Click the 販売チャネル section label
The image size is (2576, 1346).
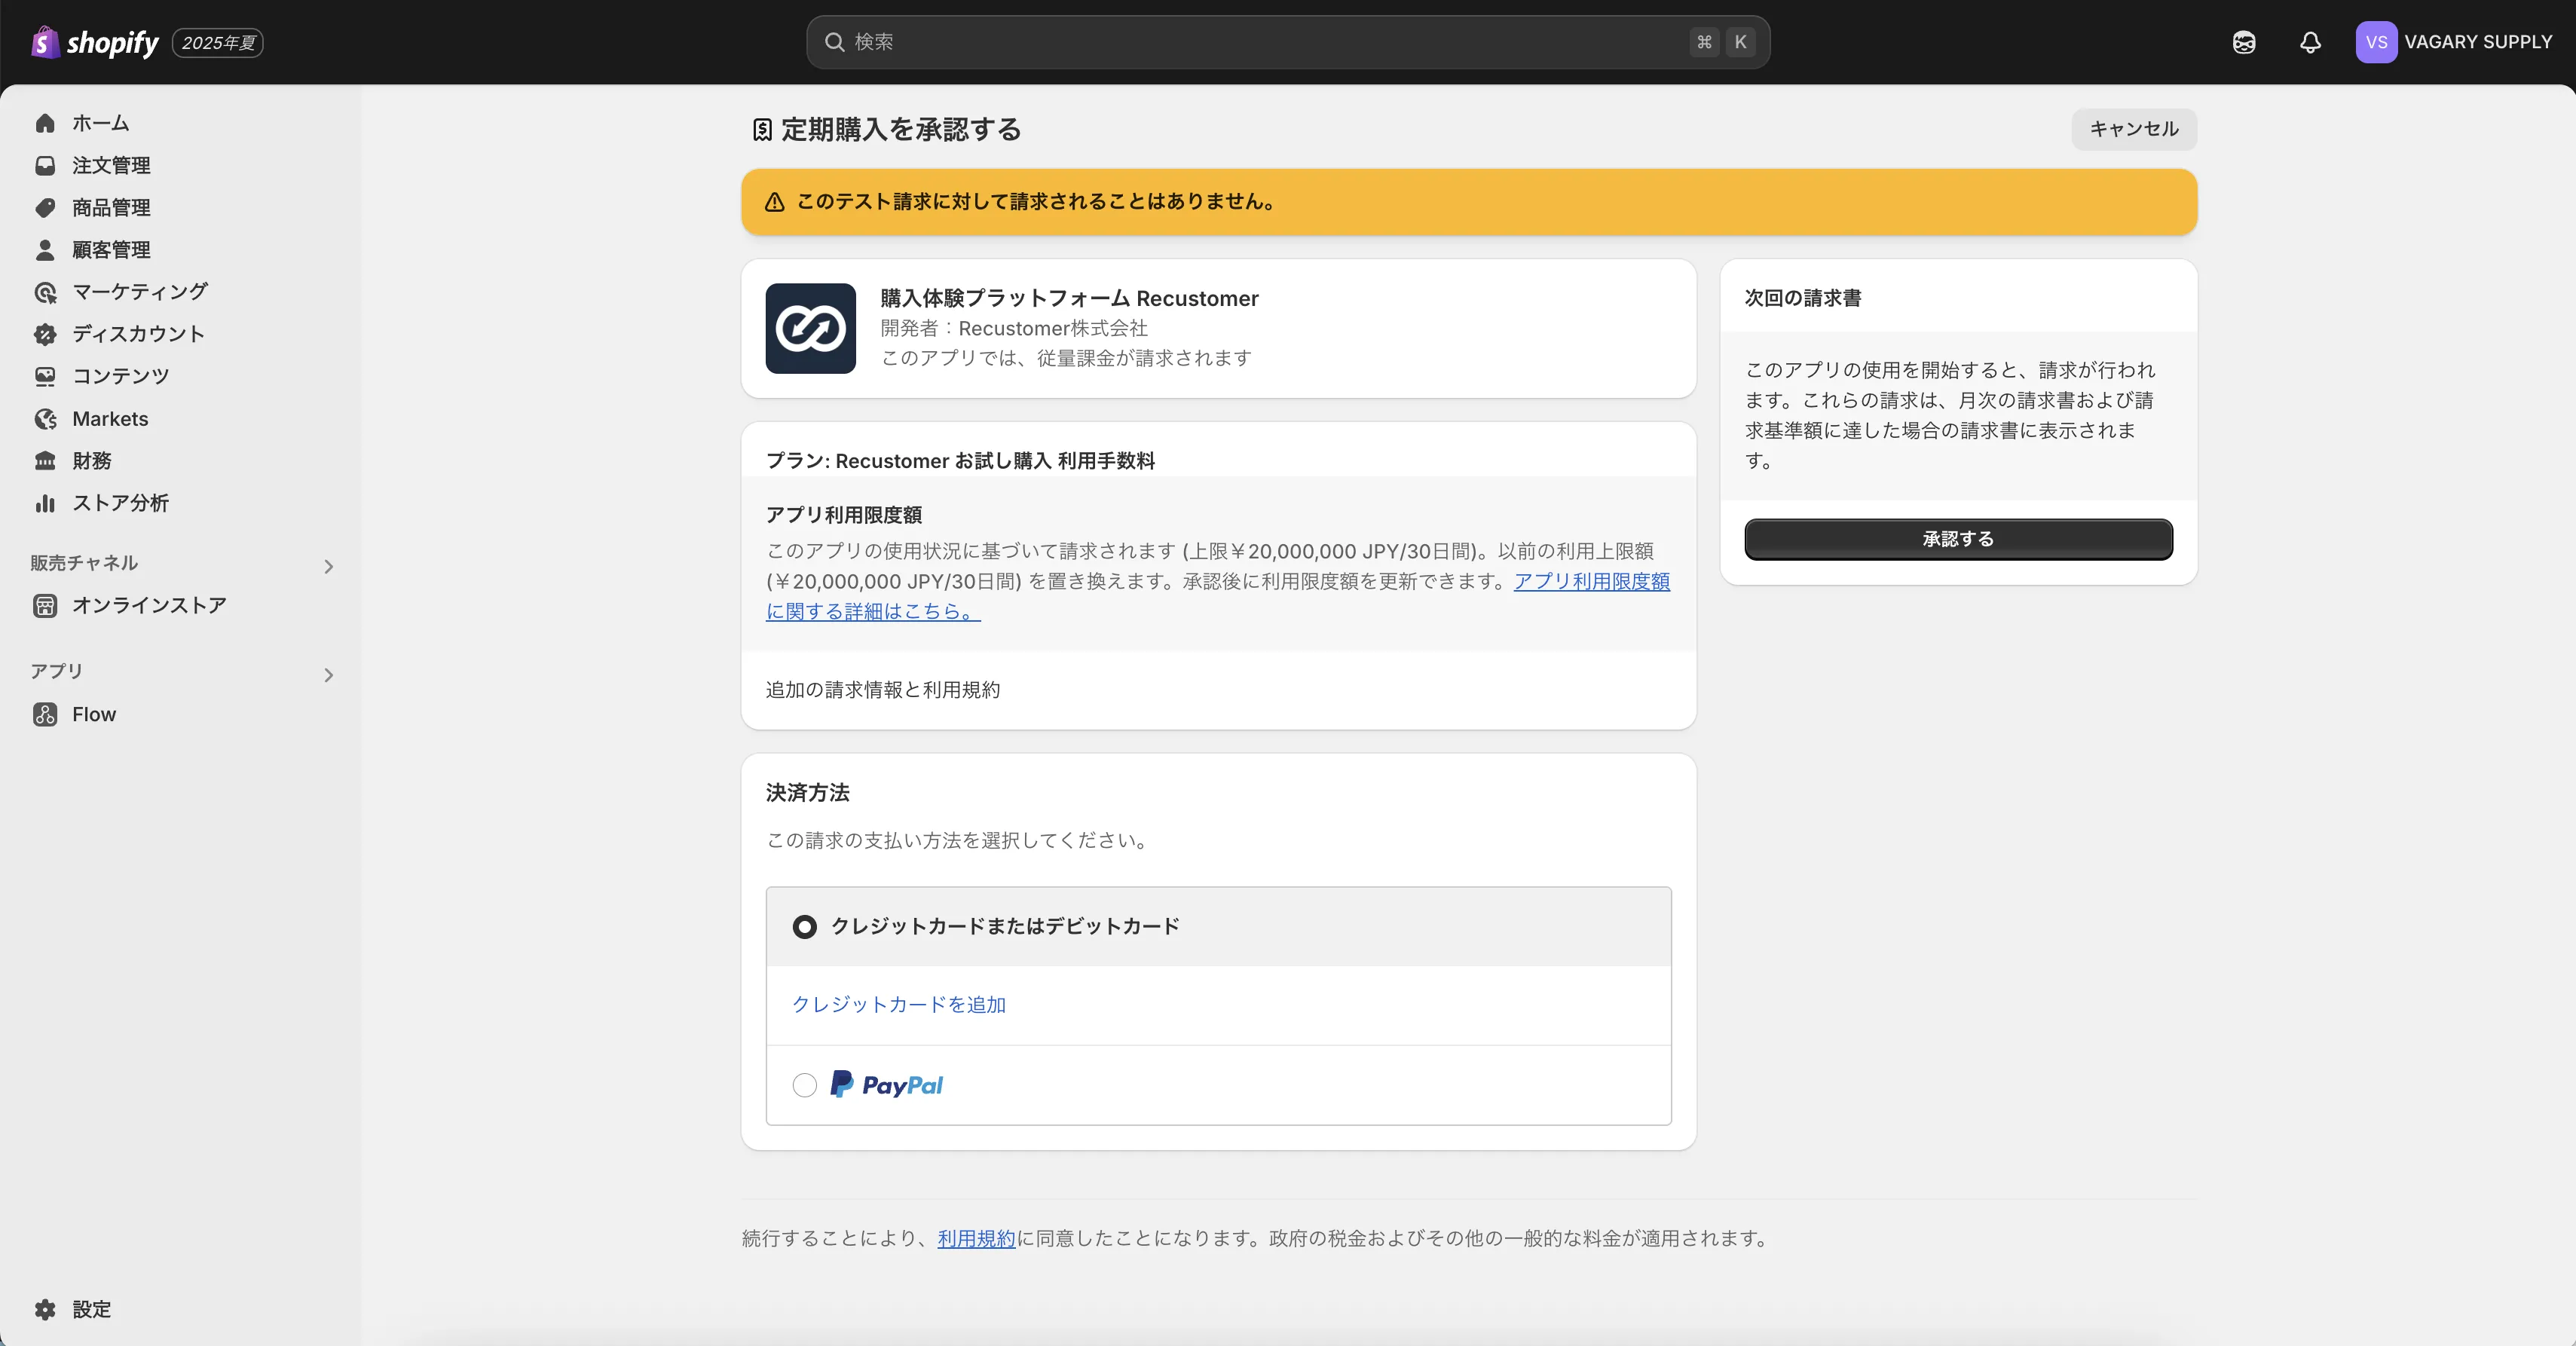coord(84,563)
